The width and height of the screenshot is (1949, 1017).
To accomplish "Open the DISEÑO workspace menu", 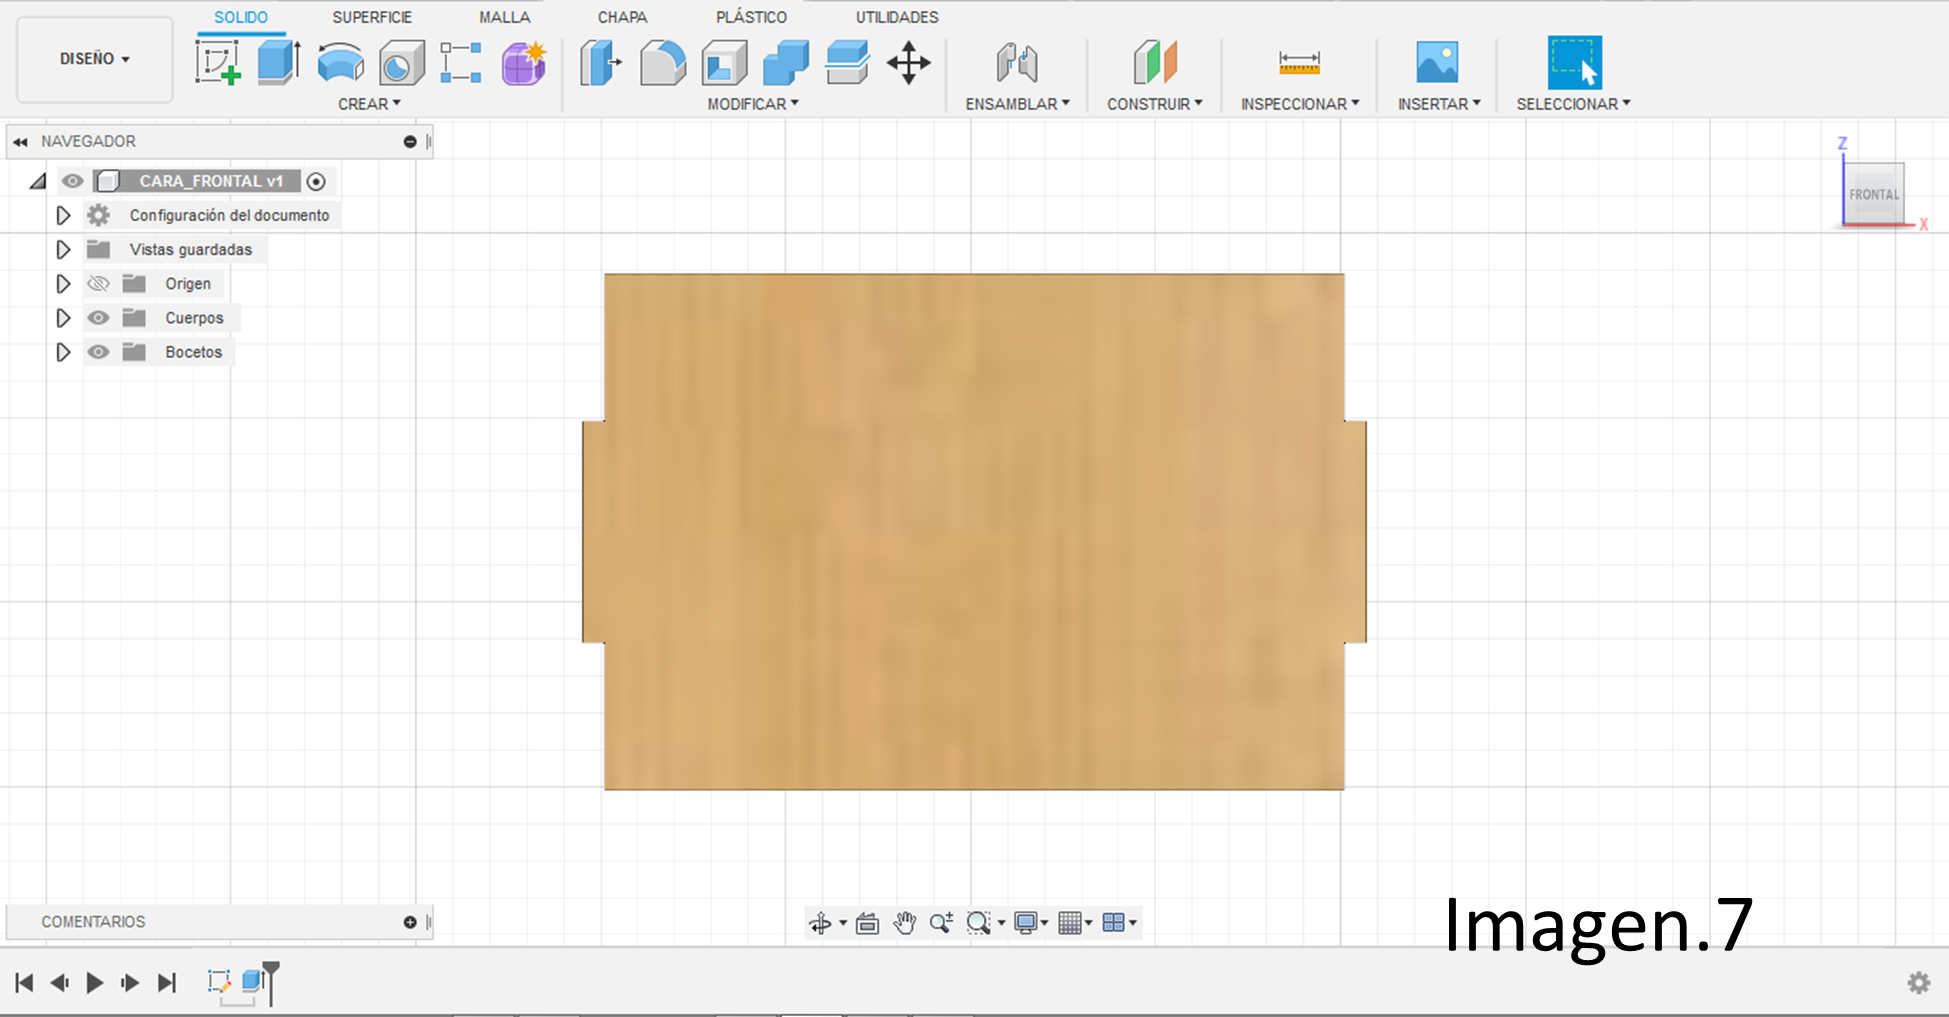I will (93, 58).
